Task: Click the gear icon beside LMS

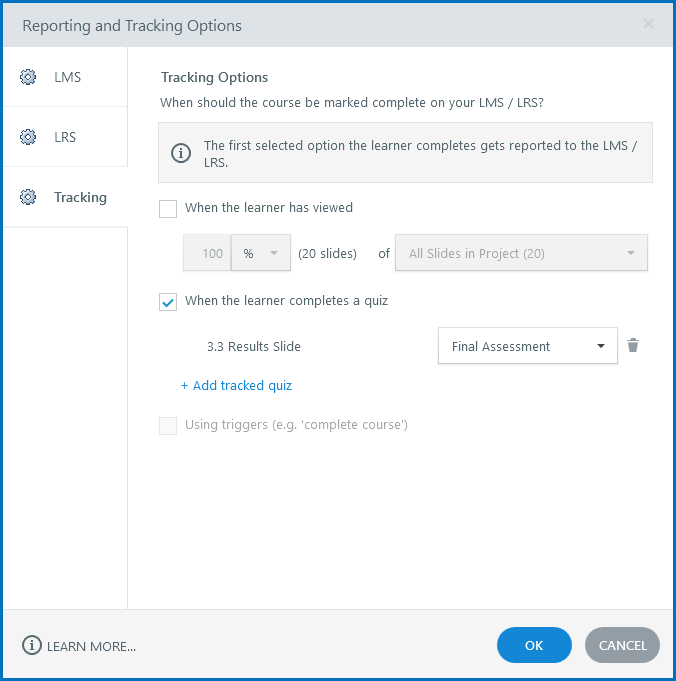Action: 28,77
